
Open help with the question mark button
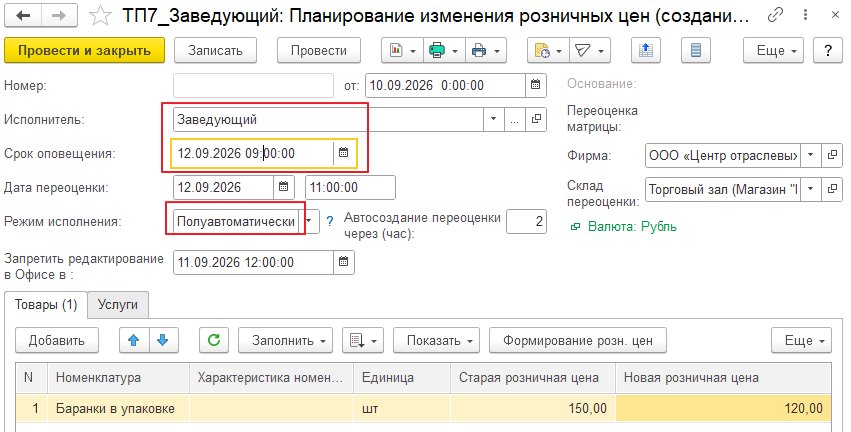click(x=828, y=50)
